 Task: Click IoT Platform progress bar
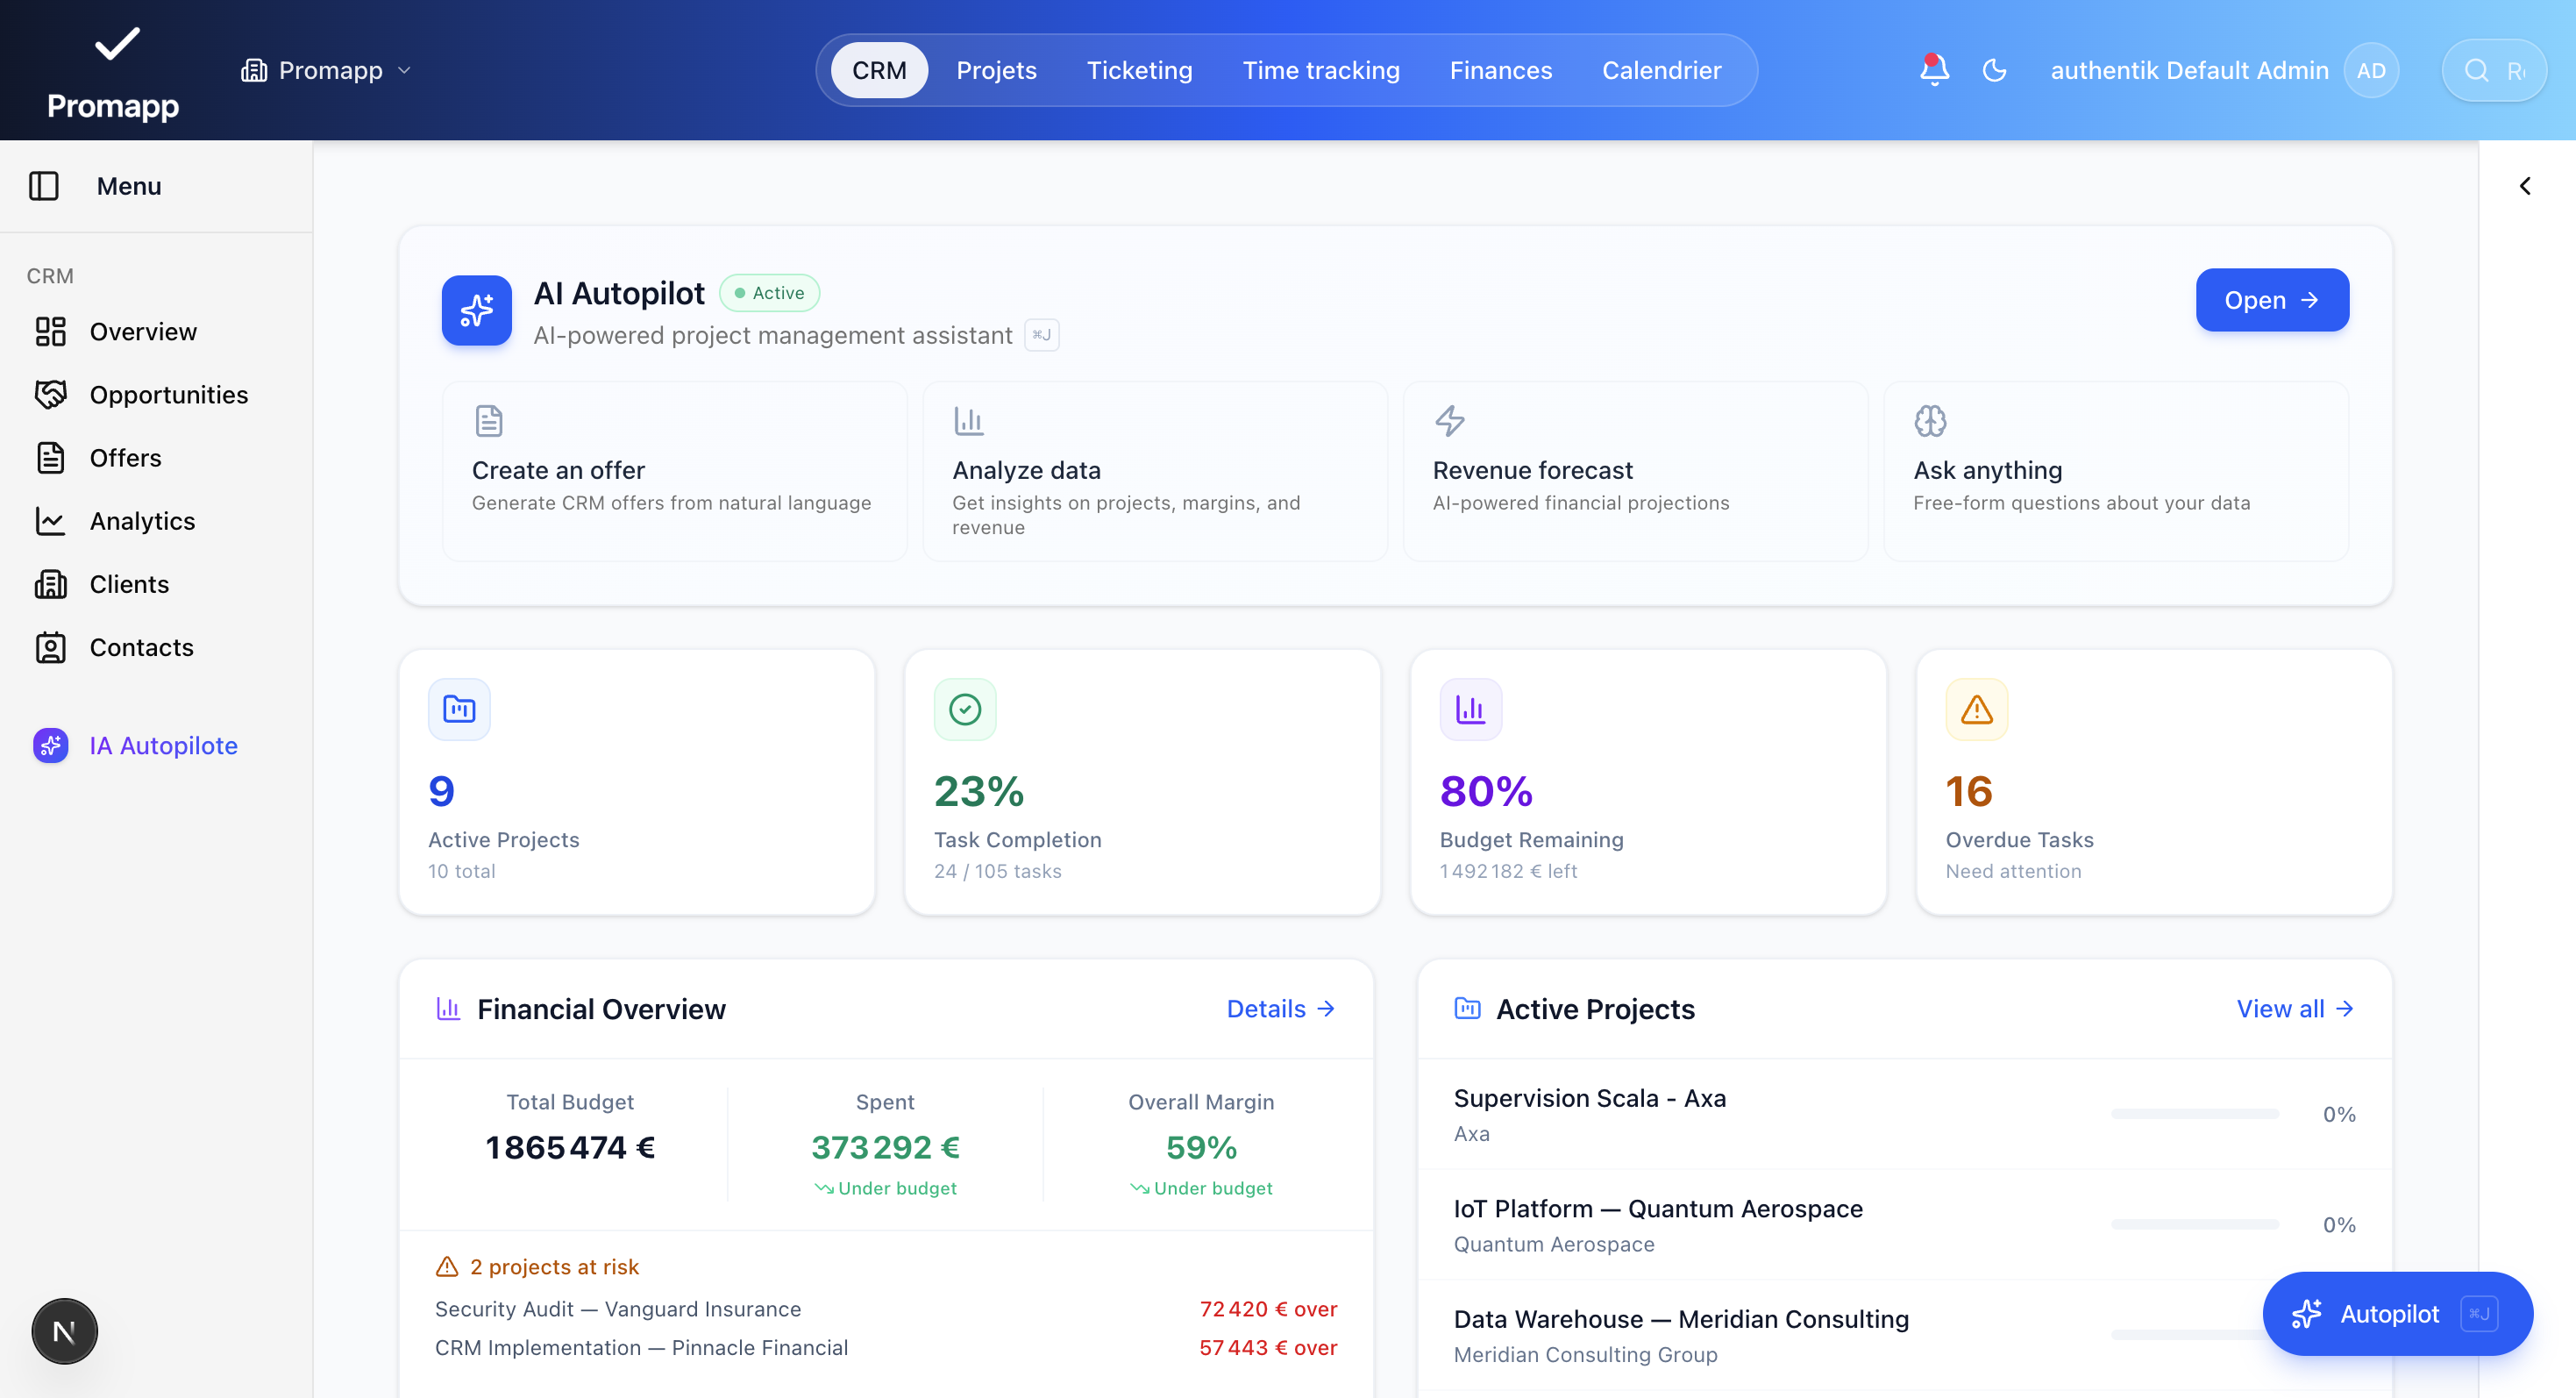click(2195, 1224)
